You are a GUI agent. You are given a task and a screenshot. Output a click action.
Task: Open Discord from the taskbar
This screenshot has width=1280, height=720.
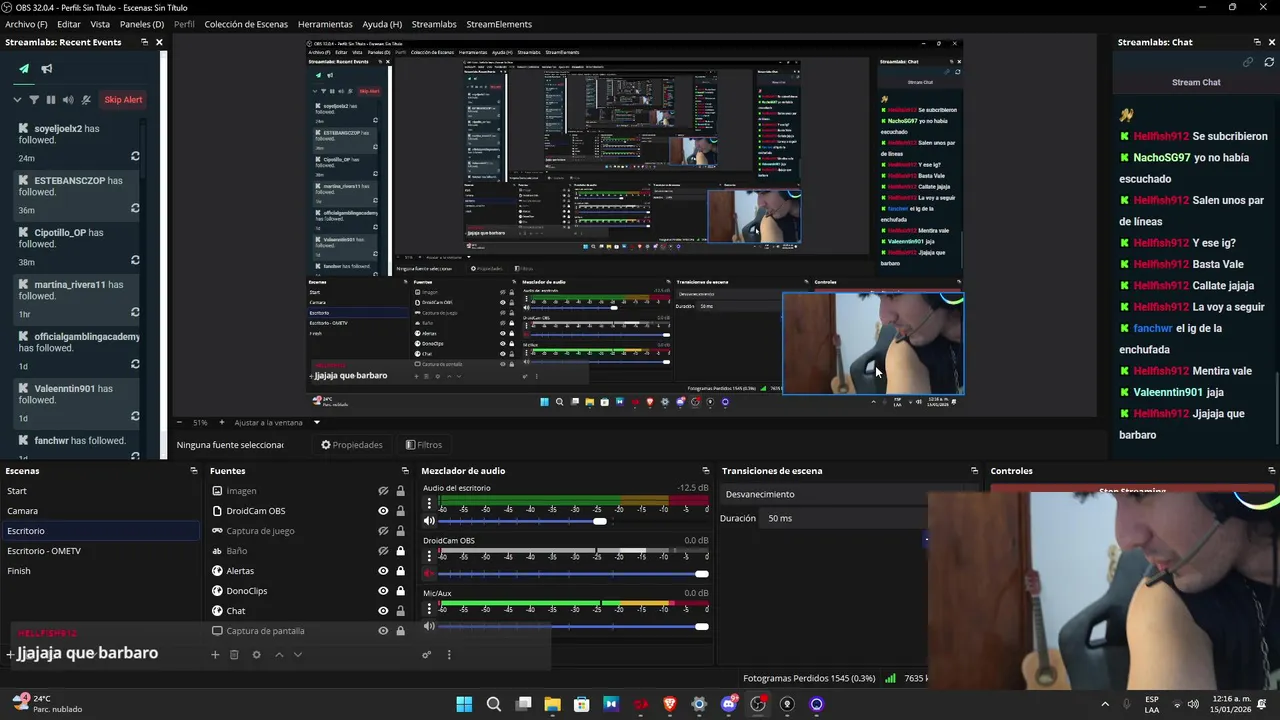point(729,704)
